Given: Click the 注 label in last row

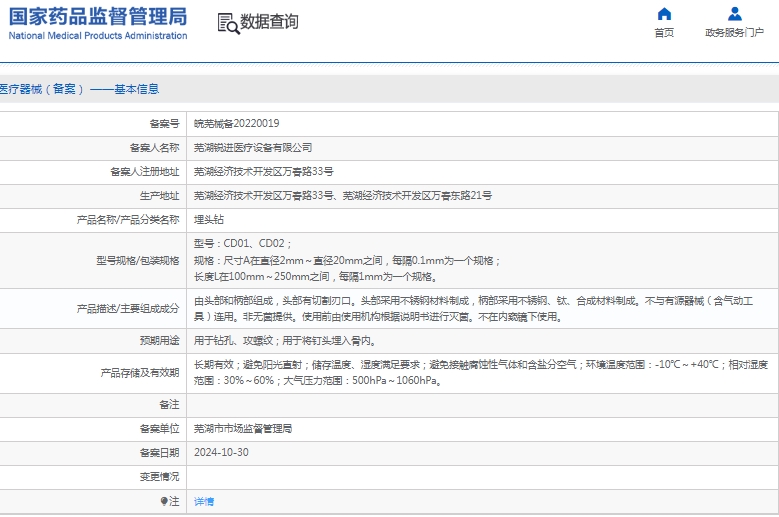Looking at the screenshot, I should click(174, 501).
